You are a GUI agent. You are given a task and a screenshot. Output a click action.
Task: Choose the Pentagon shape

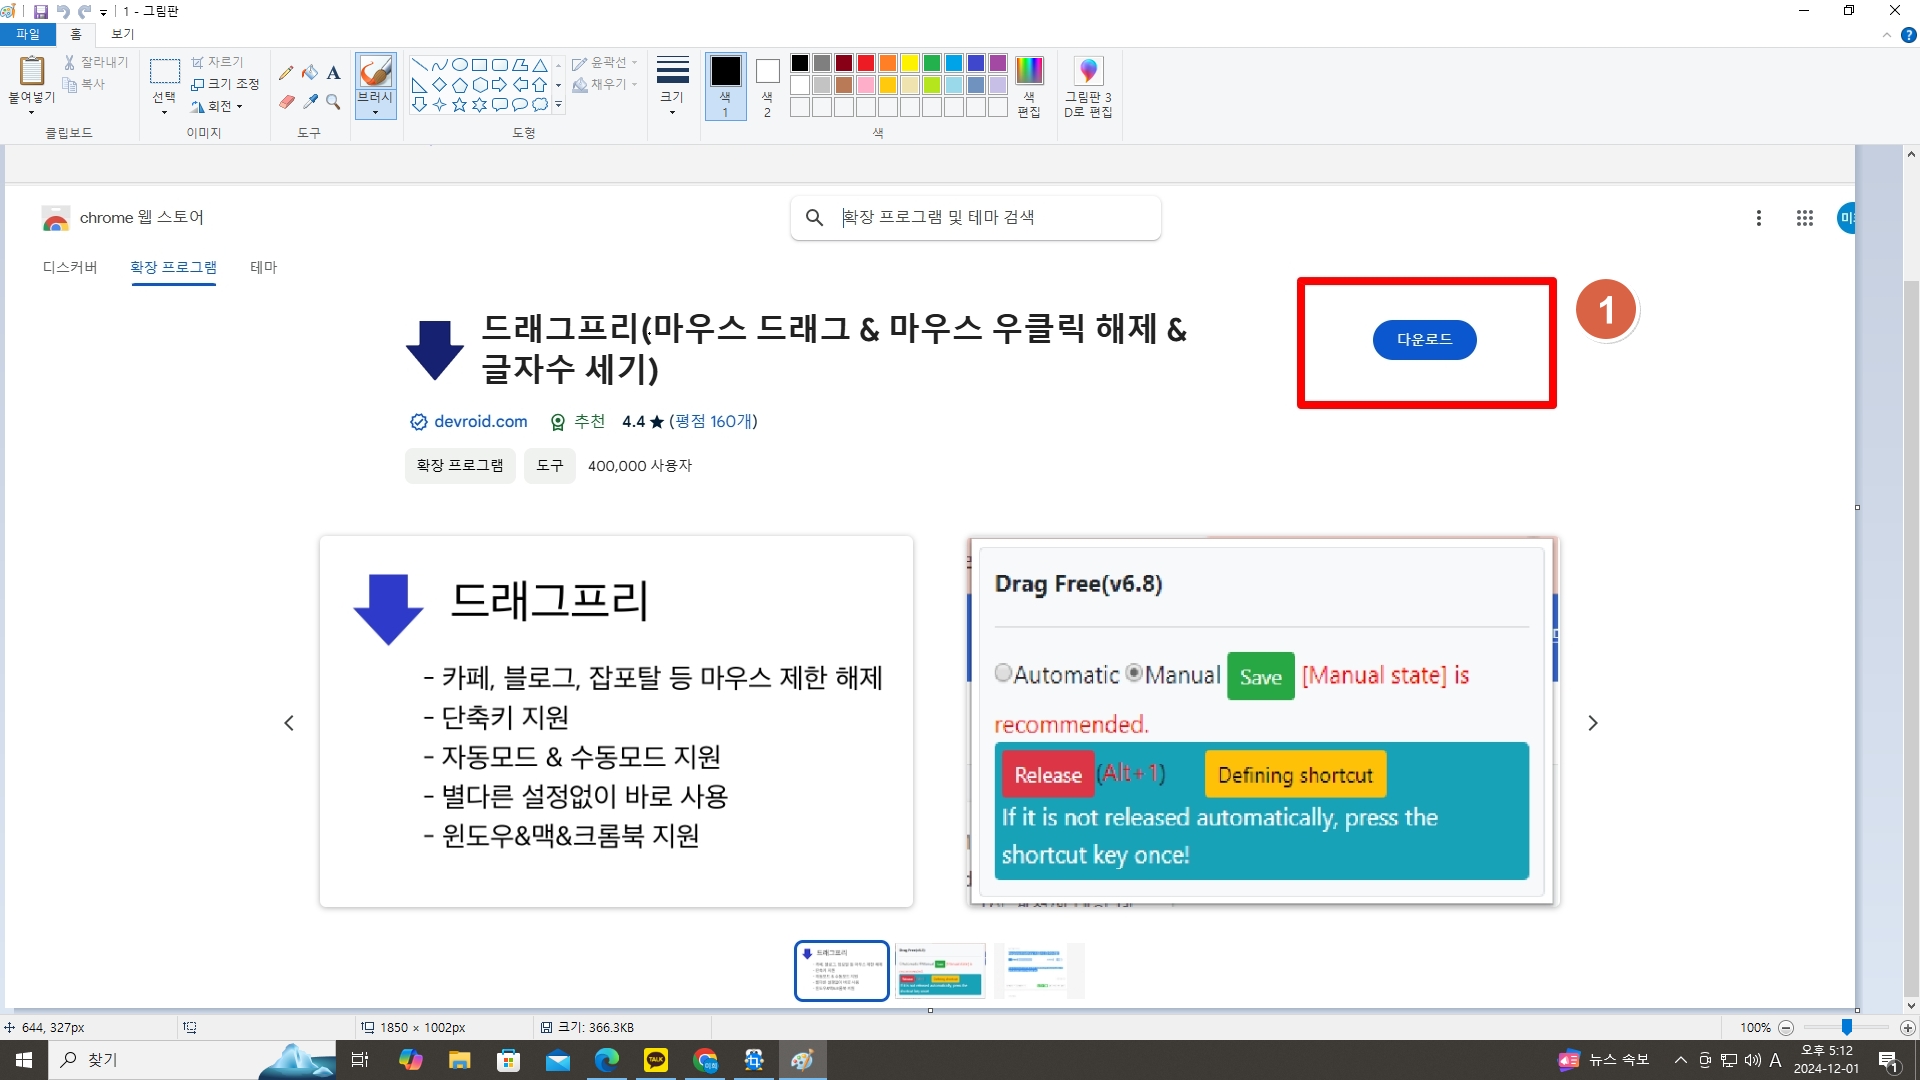click(x=460, y=85)
